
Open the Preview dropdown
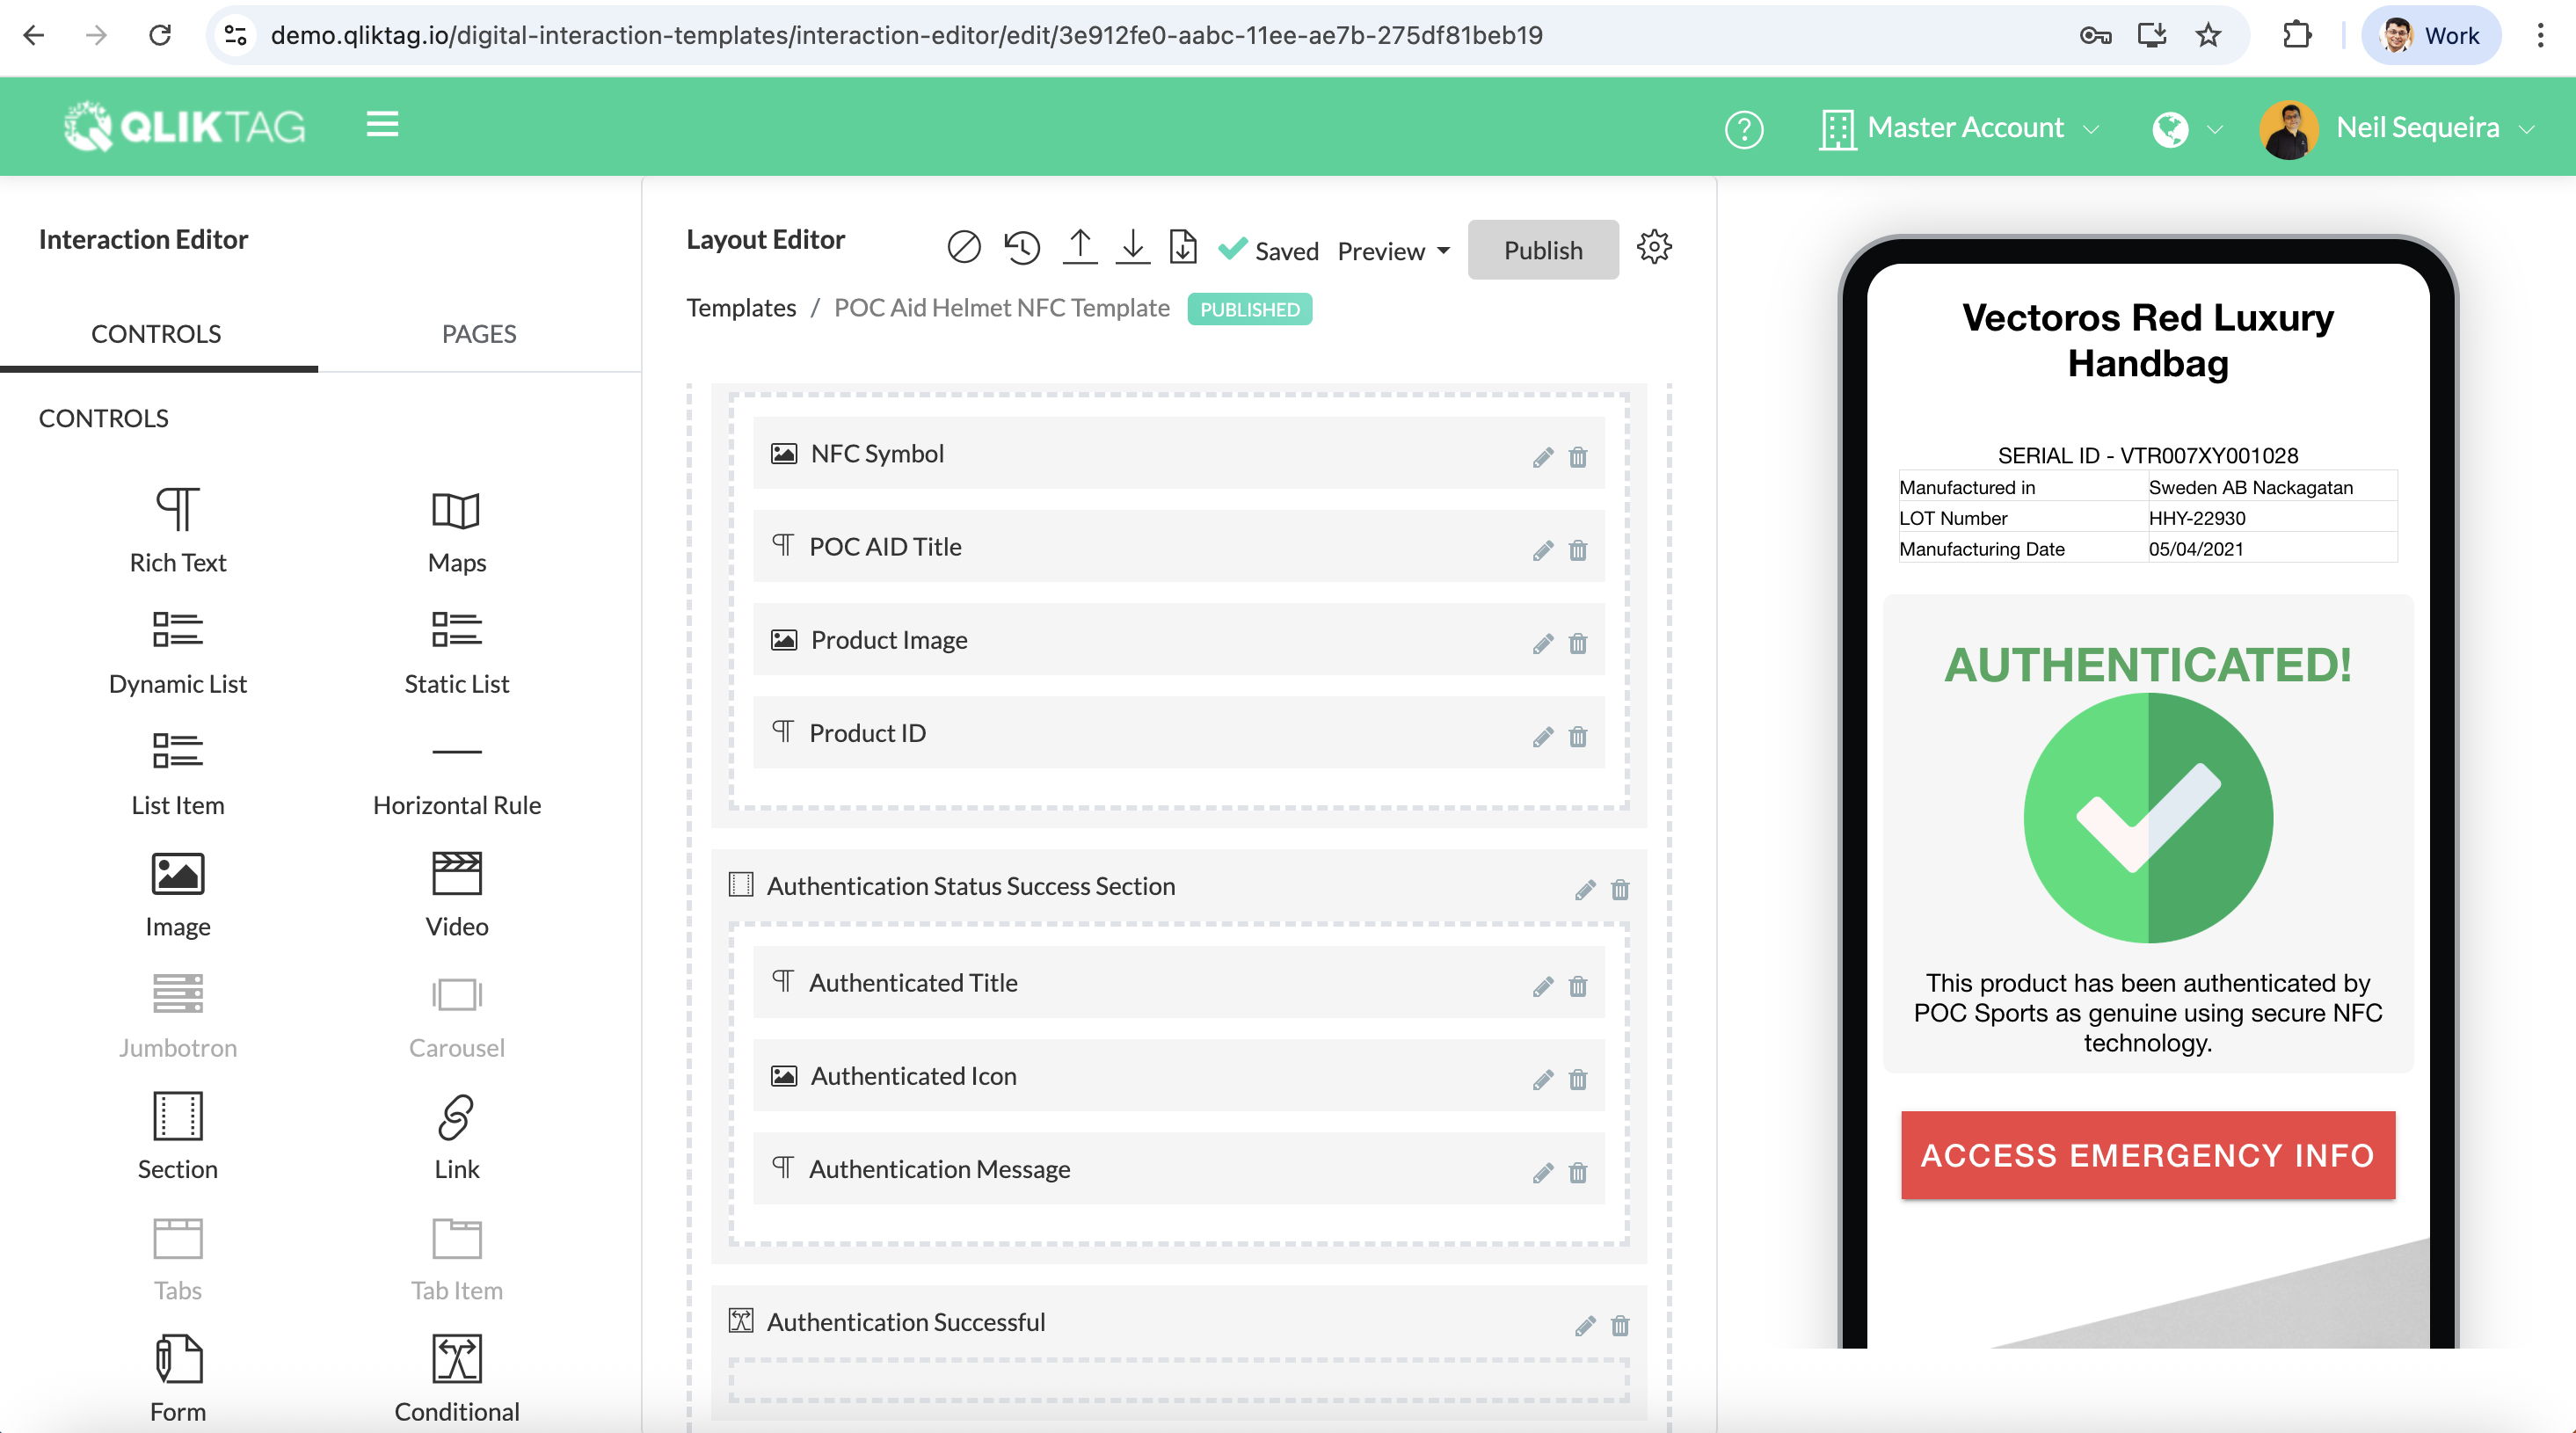click(x=1393, y=251)
